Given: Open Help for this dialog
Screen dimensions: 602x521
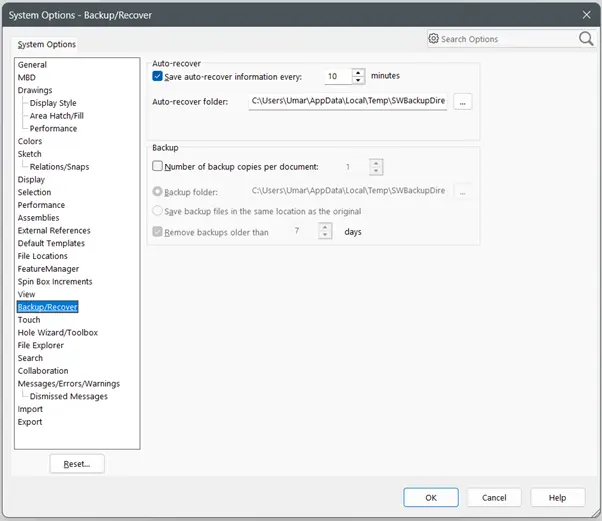Looking at the screenshot, I should click(557, 498).
